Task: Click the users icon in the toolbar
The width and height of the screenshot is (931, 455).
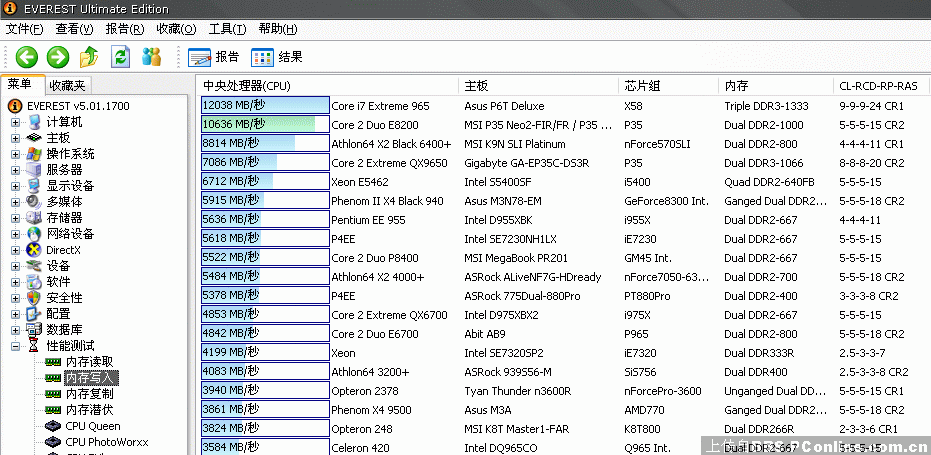Action: [x=151, y=56]
